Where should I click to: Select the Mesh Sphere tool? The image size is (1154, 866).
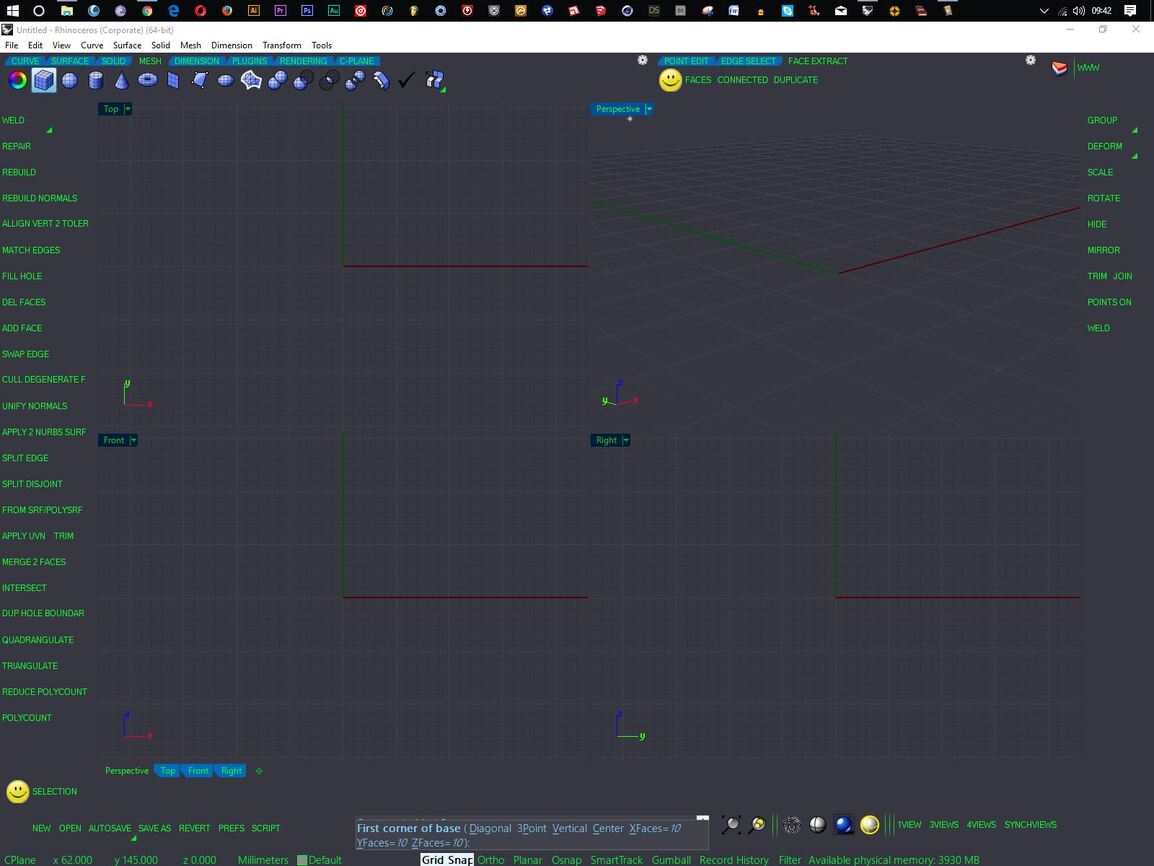pyautogui.click(x=69, y=80)
